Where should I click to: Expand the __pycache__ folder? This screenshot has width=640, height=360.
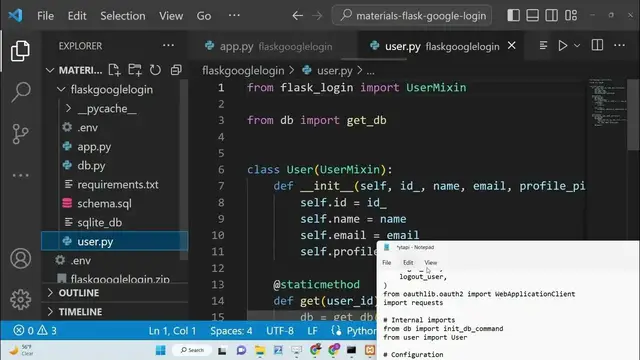click(68, 109)
